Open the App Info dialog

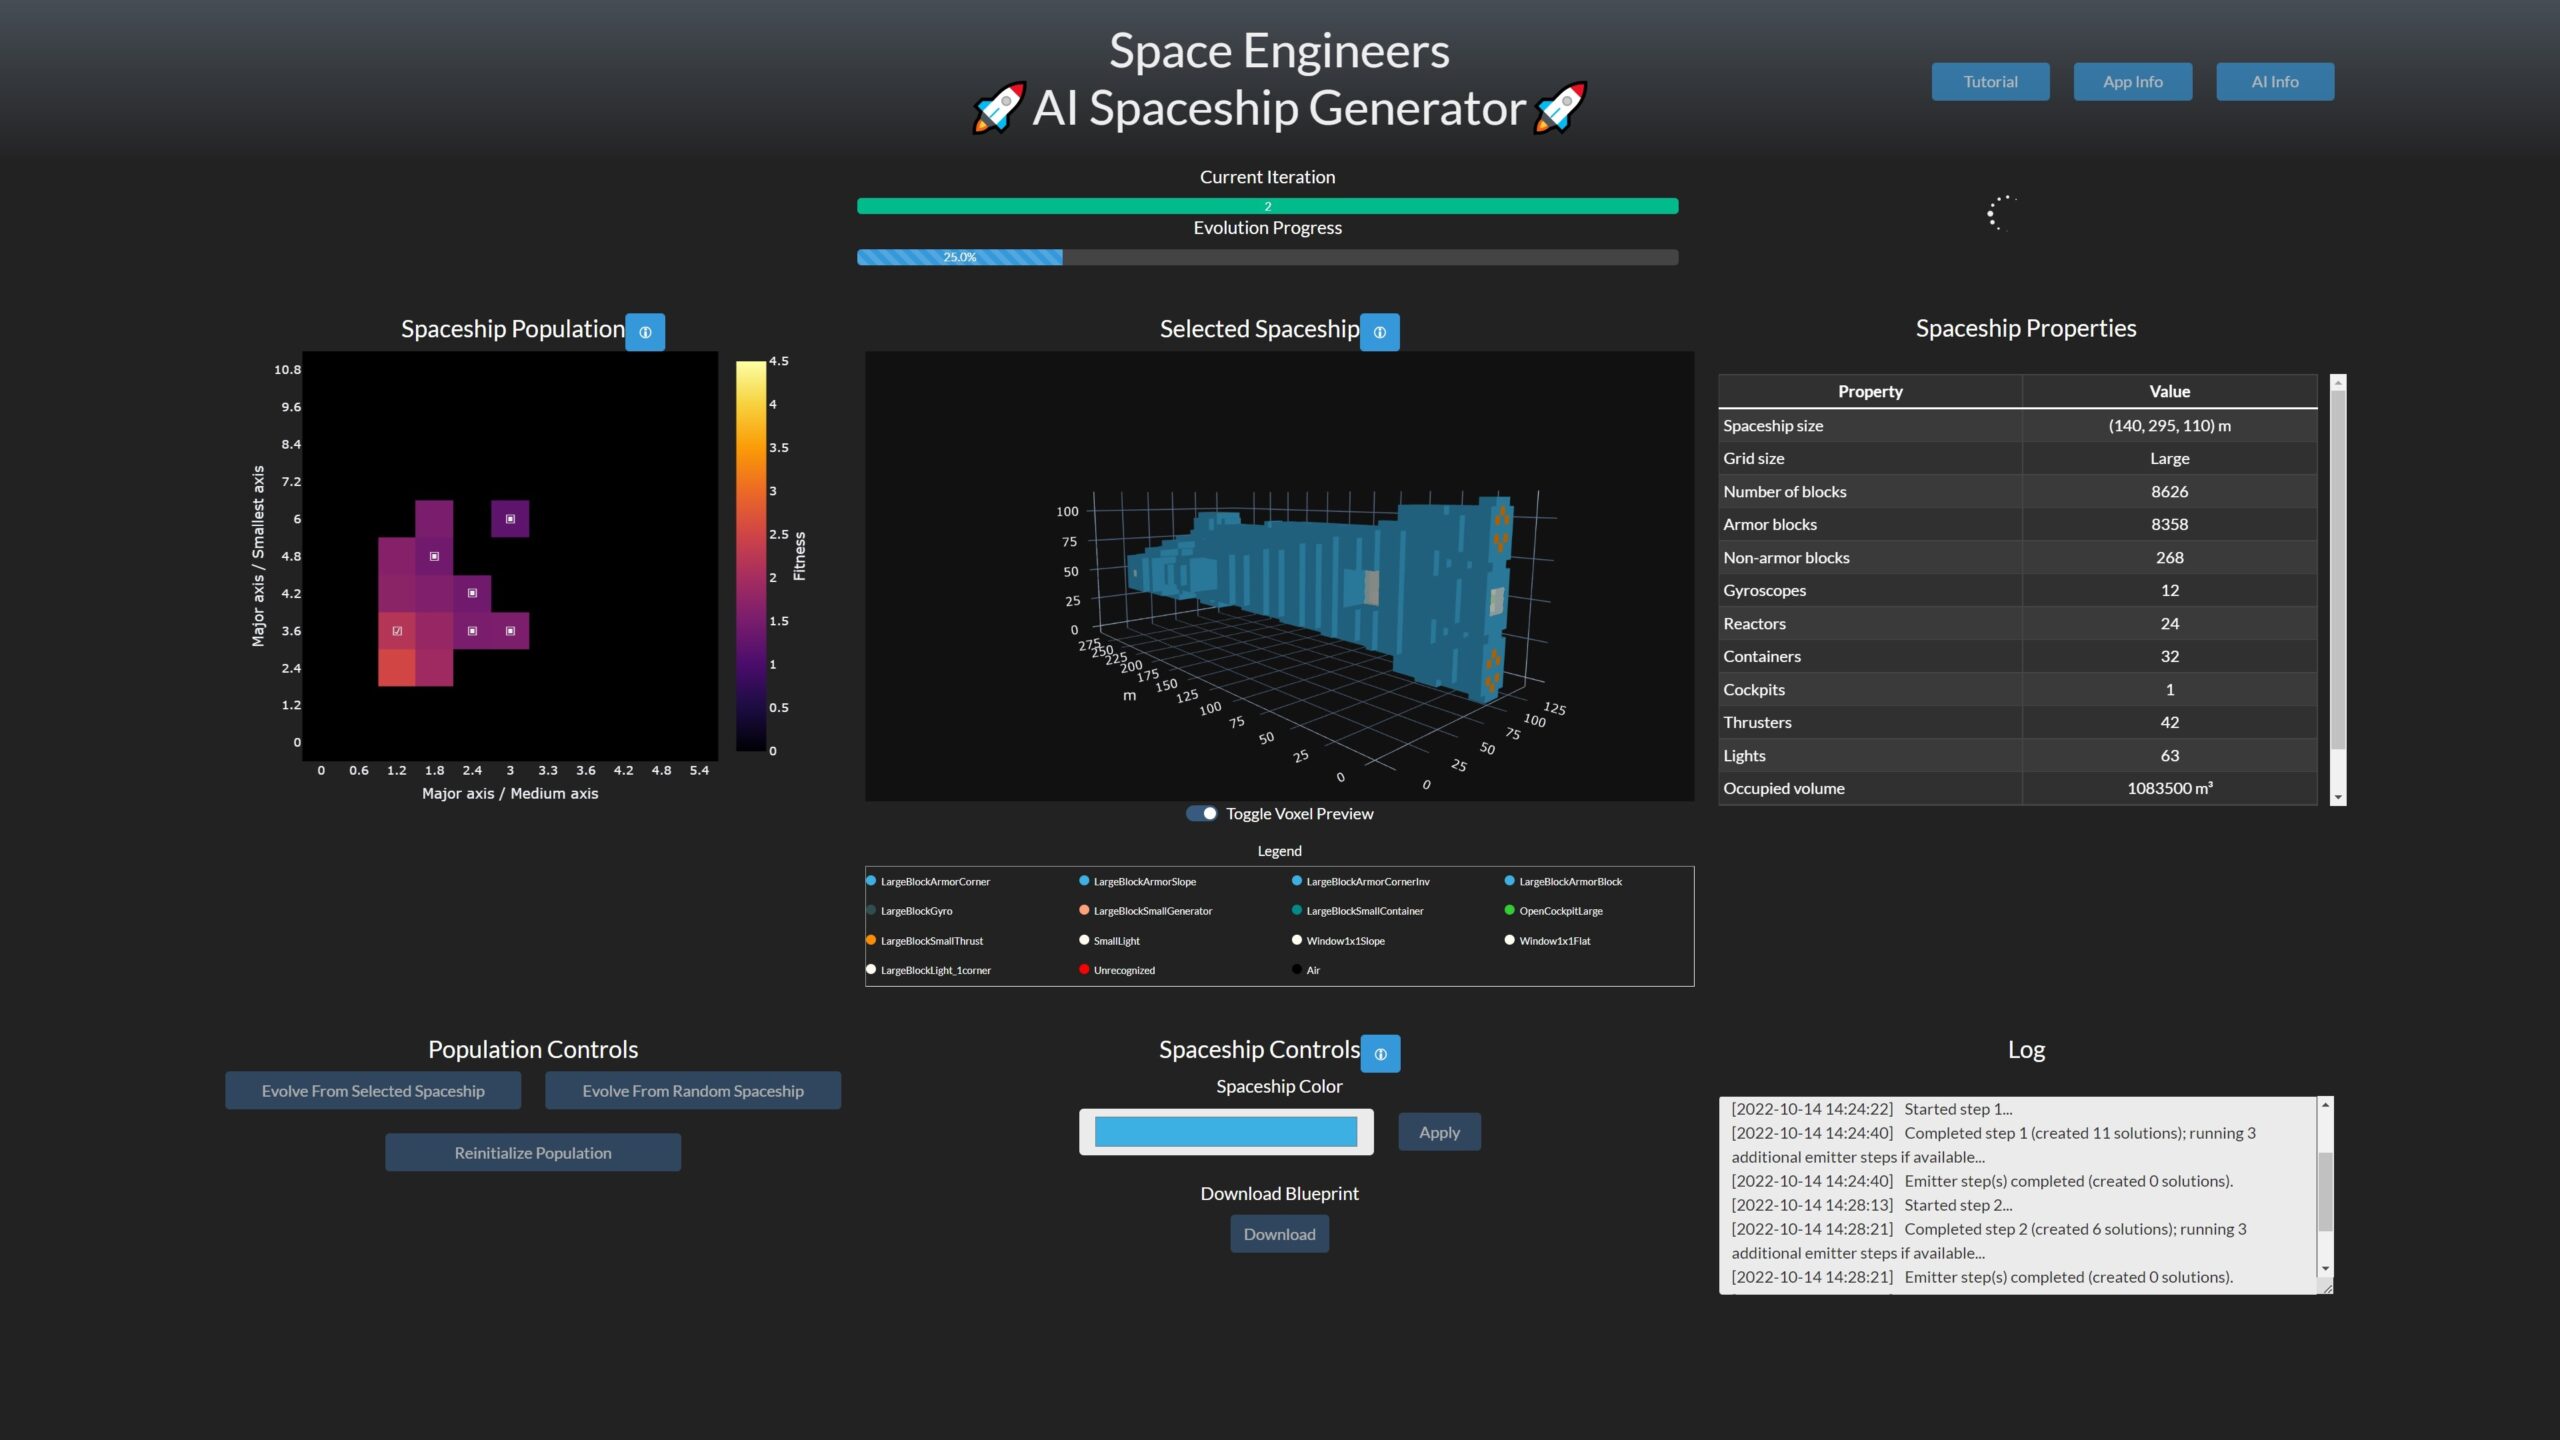(2132, 82)
